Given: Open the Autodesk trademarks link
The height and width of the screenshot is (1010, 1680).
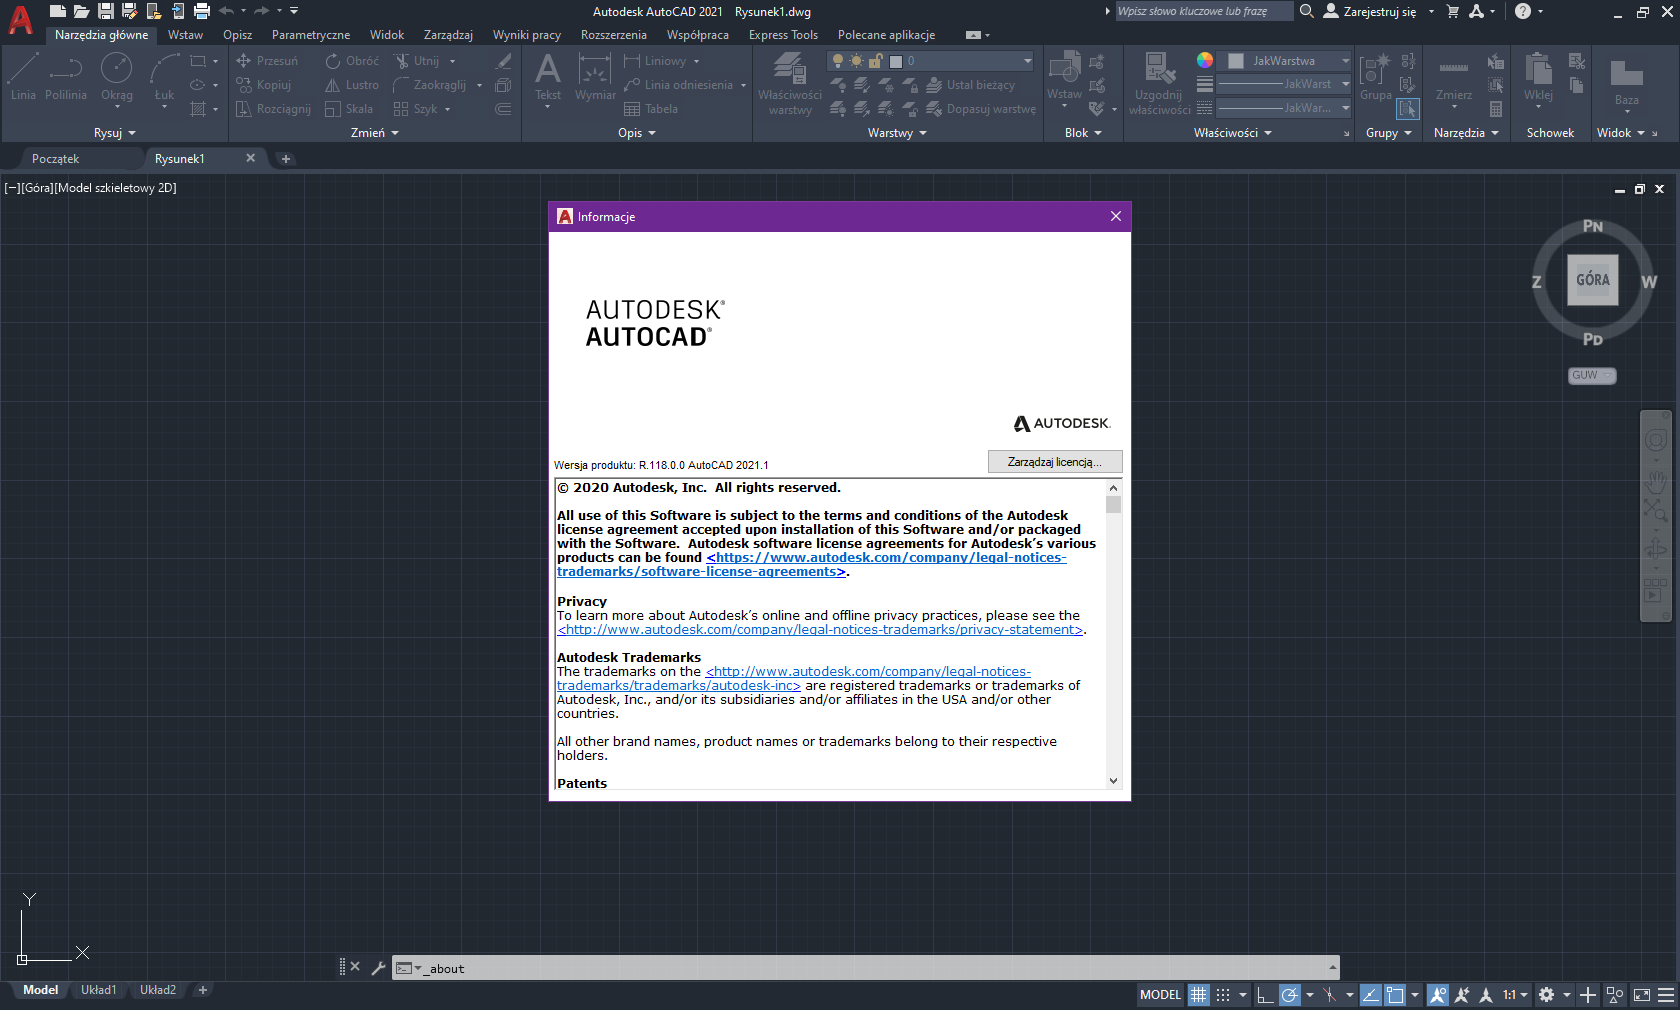Looking at the screenshot, I should tap(794, 679).
